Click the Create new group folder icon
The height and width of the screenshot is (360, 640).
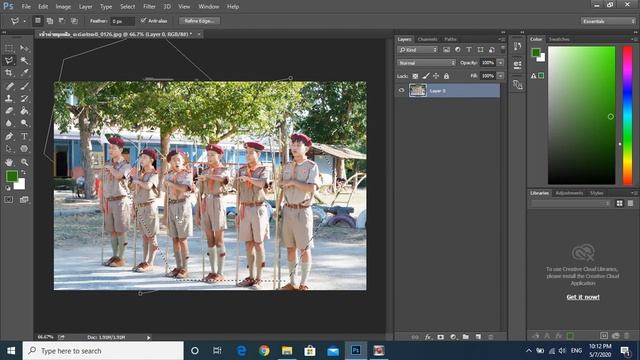click(x=466, y=337)
